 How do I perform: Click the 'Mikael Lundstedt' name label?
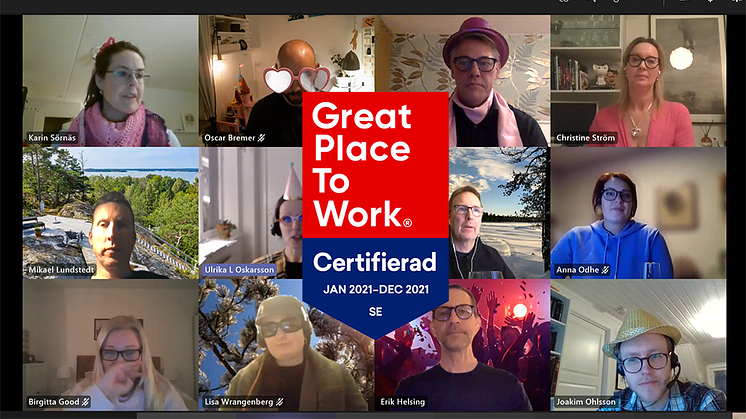(x=61, y=270)
